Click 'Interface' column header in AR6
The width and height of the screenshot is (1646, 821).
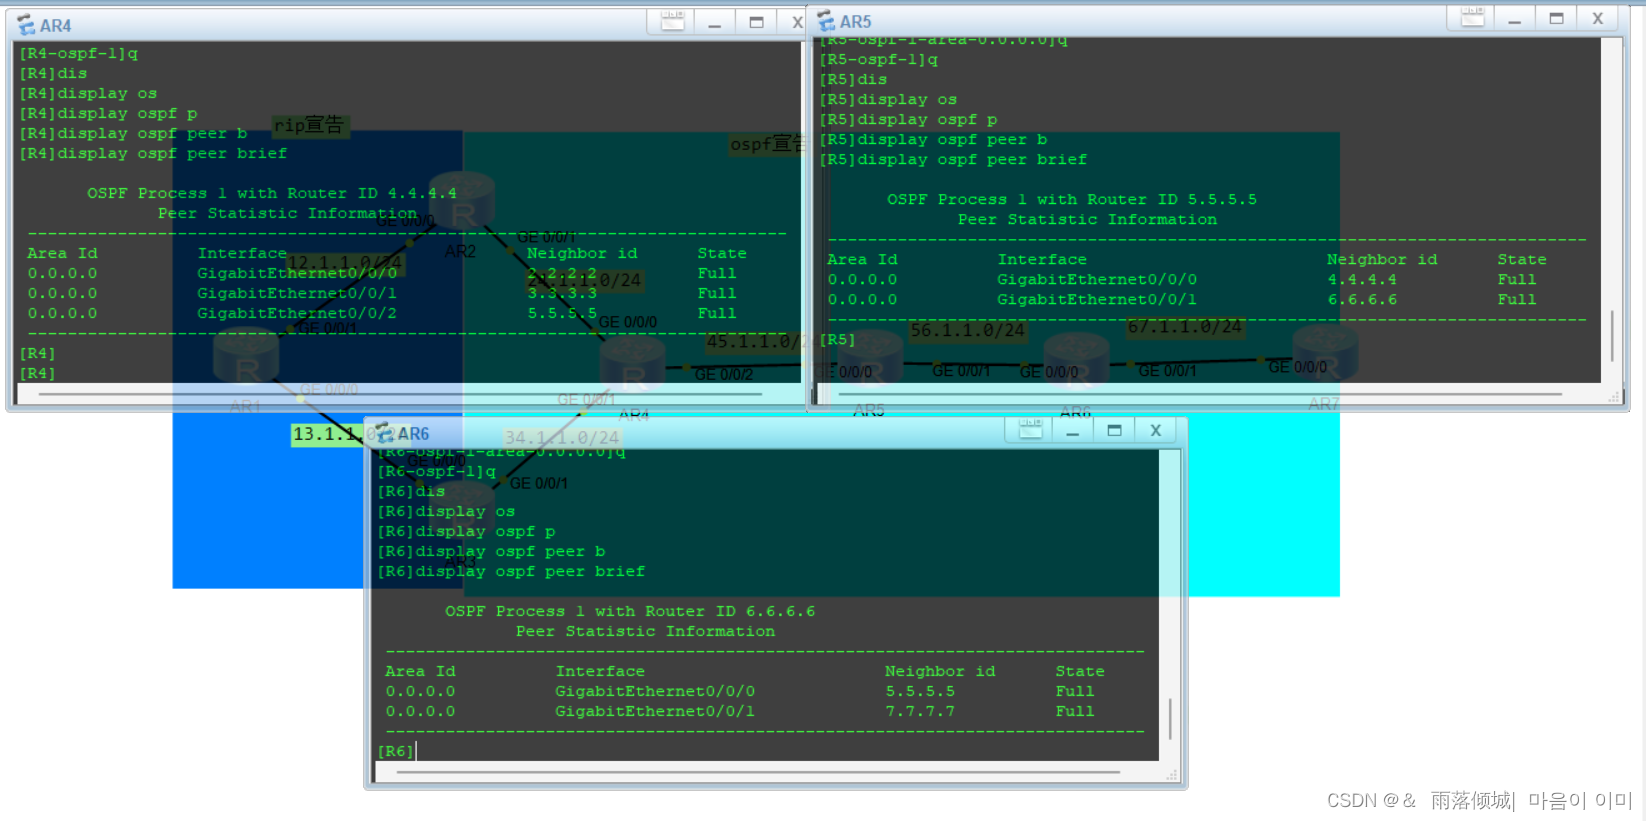click(x=600, y=671)
